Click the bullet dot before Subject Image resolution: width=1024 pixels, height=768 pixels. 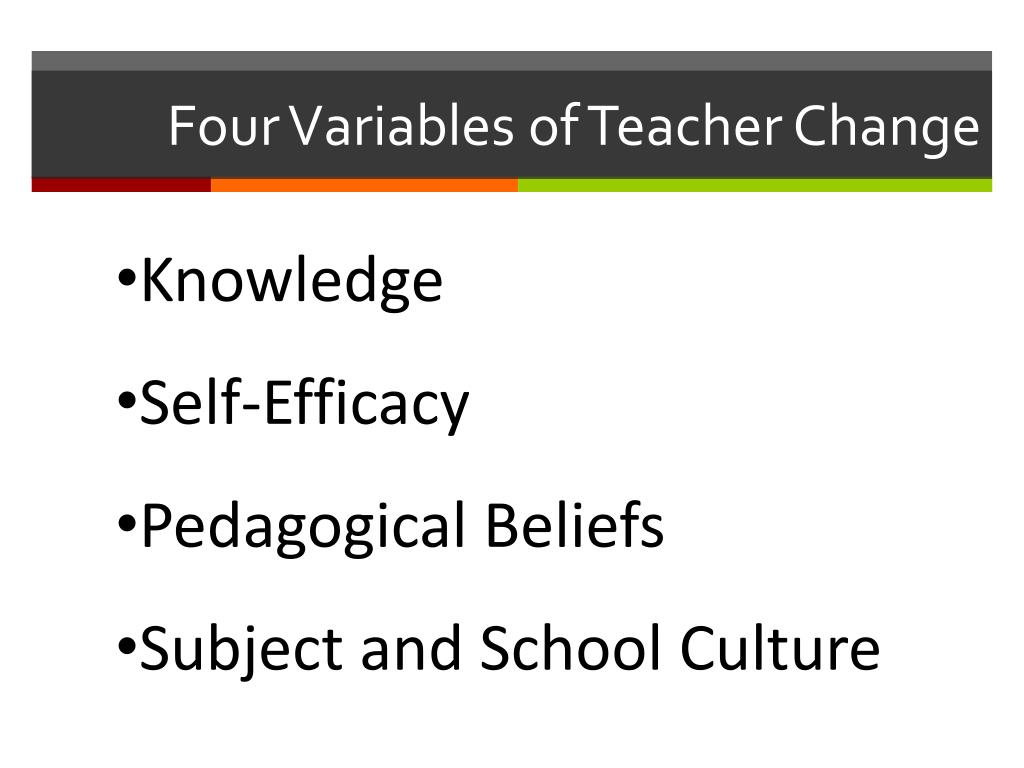coord(127,647)
